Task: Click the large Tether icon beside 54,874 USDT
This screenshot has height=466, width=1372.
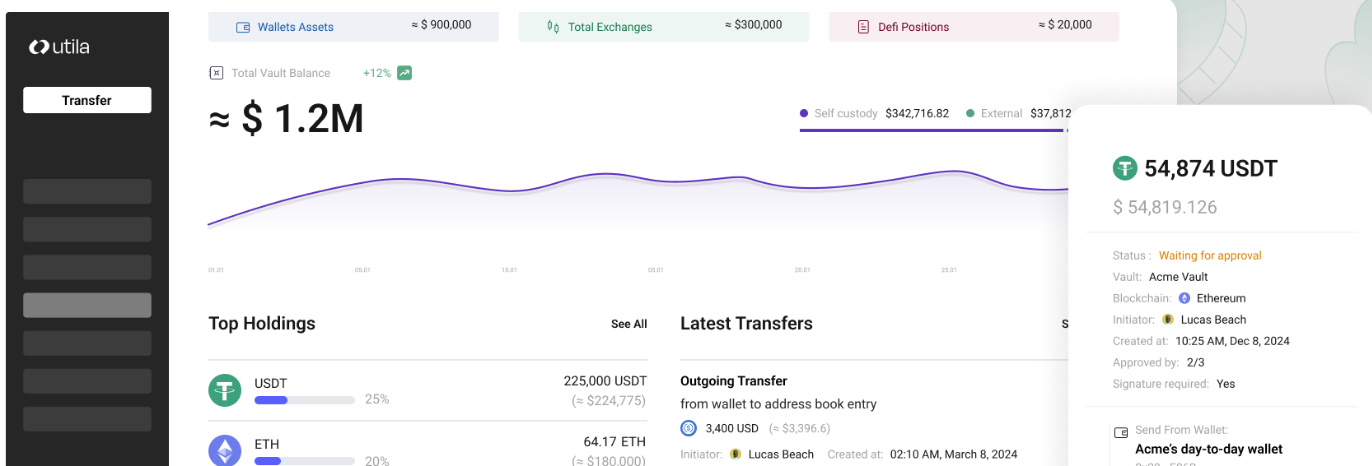Action: click(x=1126, y=168)
